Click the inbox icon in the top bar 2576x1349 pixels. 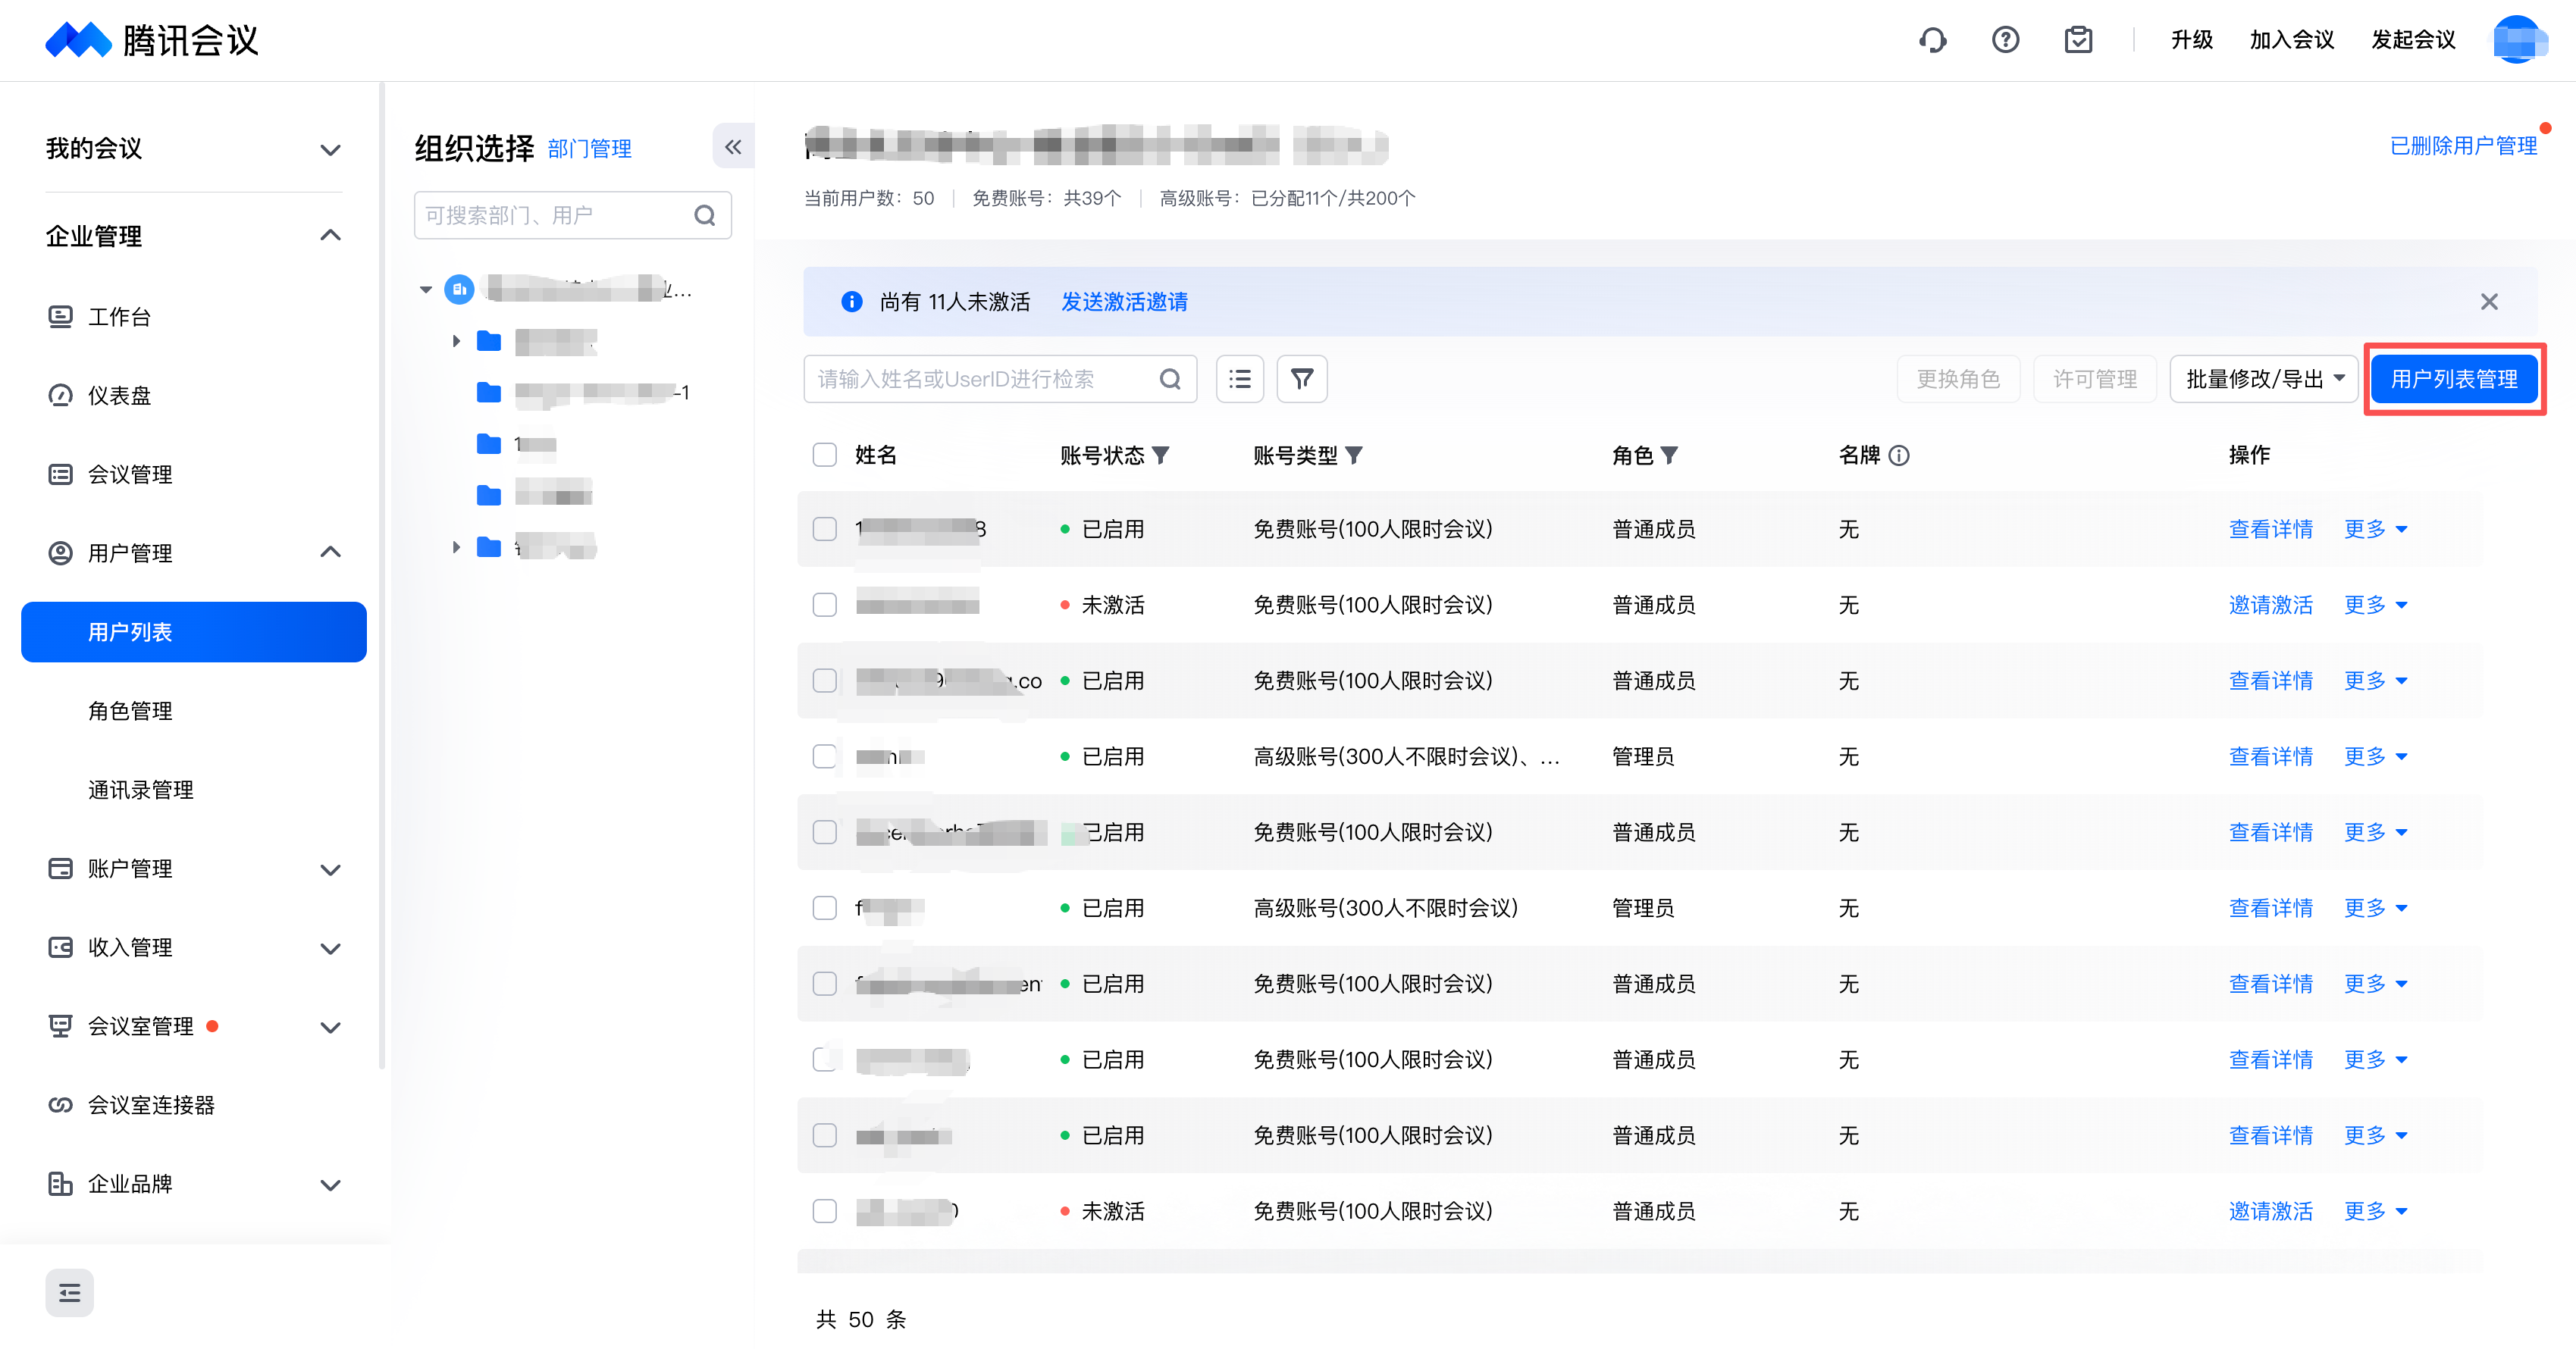point(2078,40)
